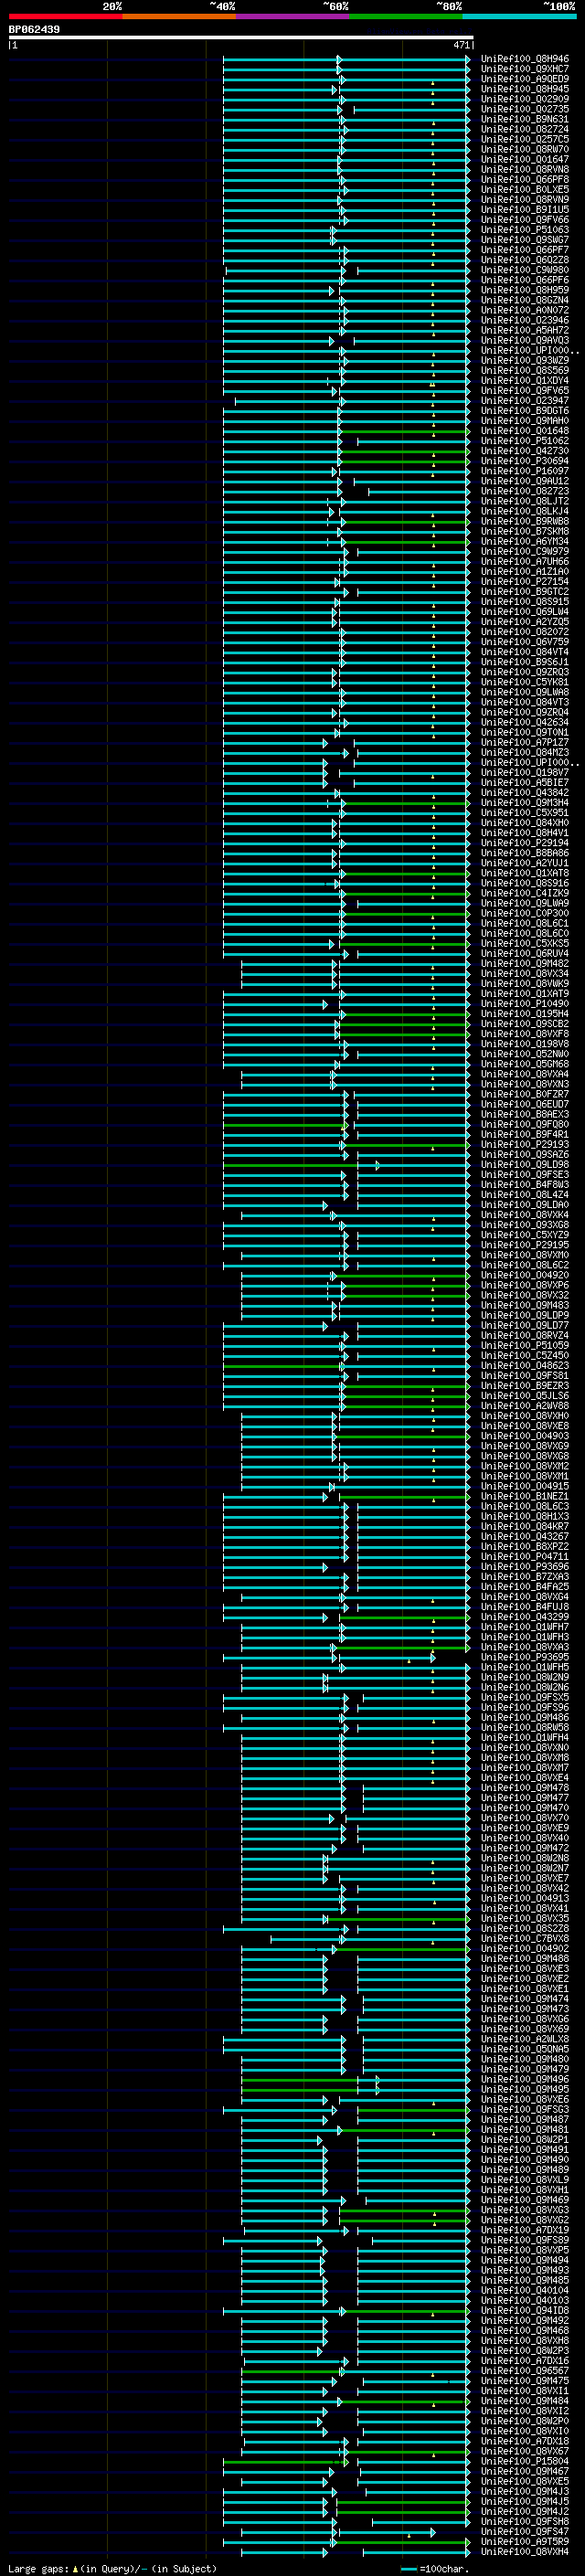Select hit UniRef100_P29193
The width and height of the screenshot is (585, 2576).
pos(525,1144)
